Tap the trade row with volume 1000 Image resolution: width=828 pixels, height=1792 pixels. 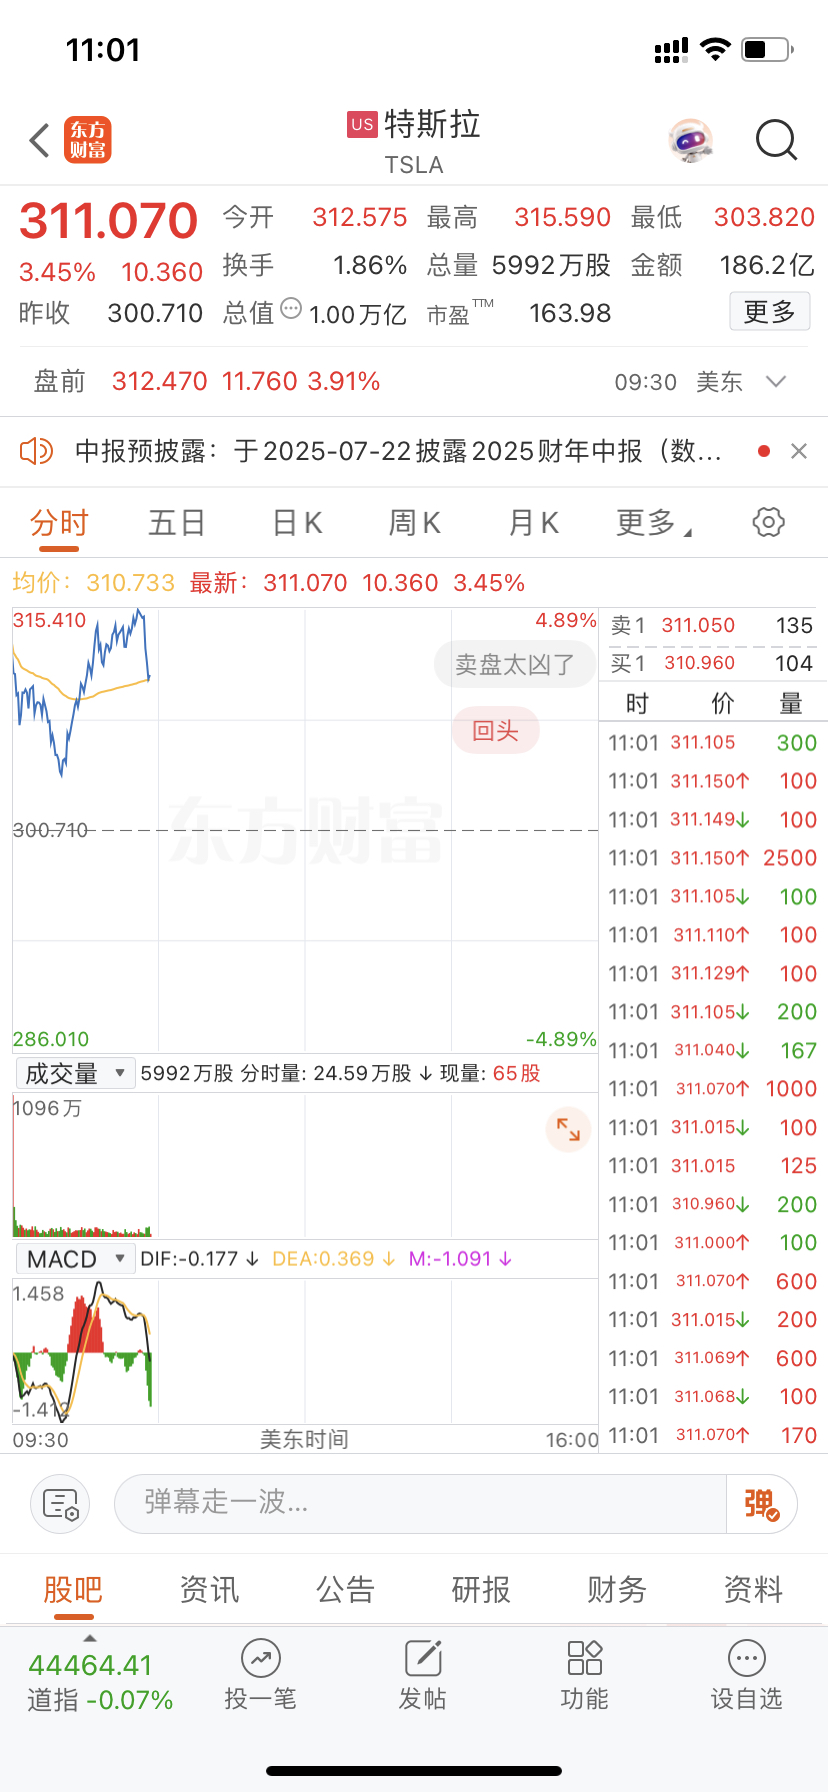pos(713,1089)
